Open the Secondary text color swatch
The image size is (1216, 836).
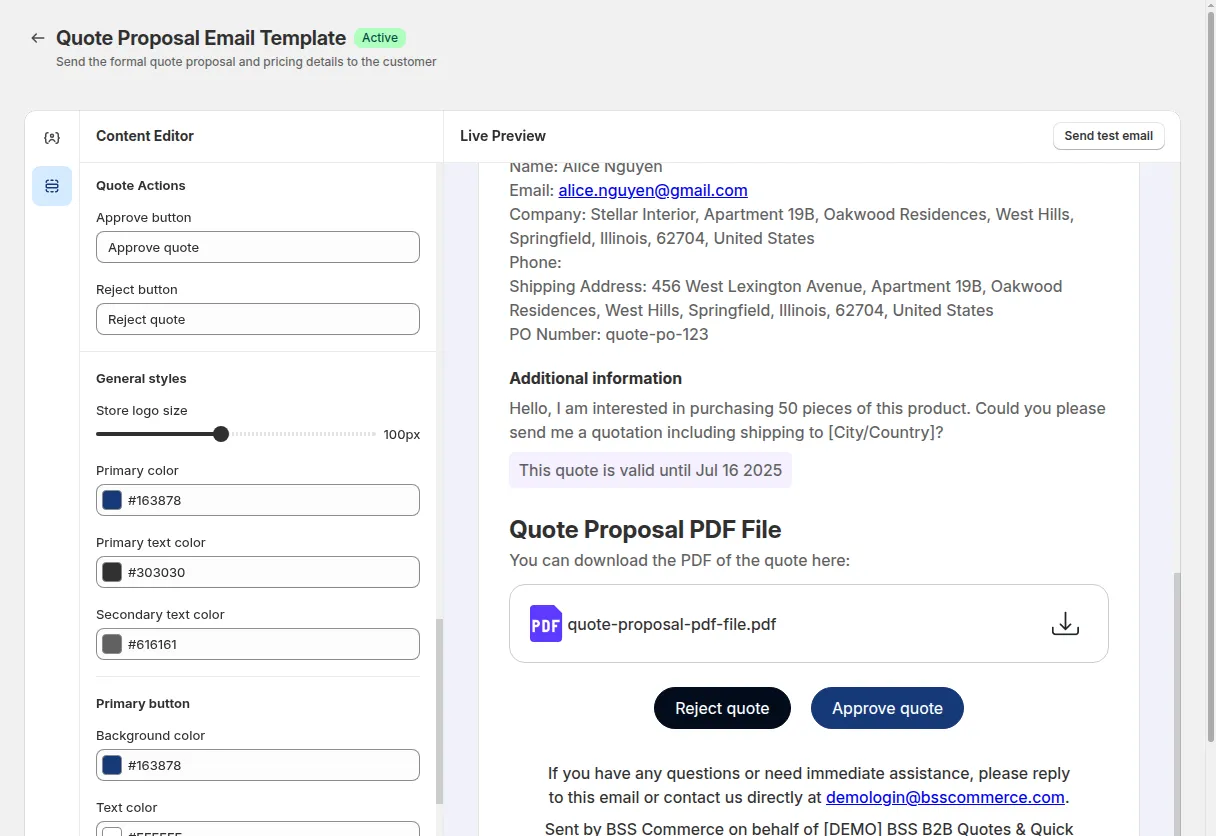(112, 644)
